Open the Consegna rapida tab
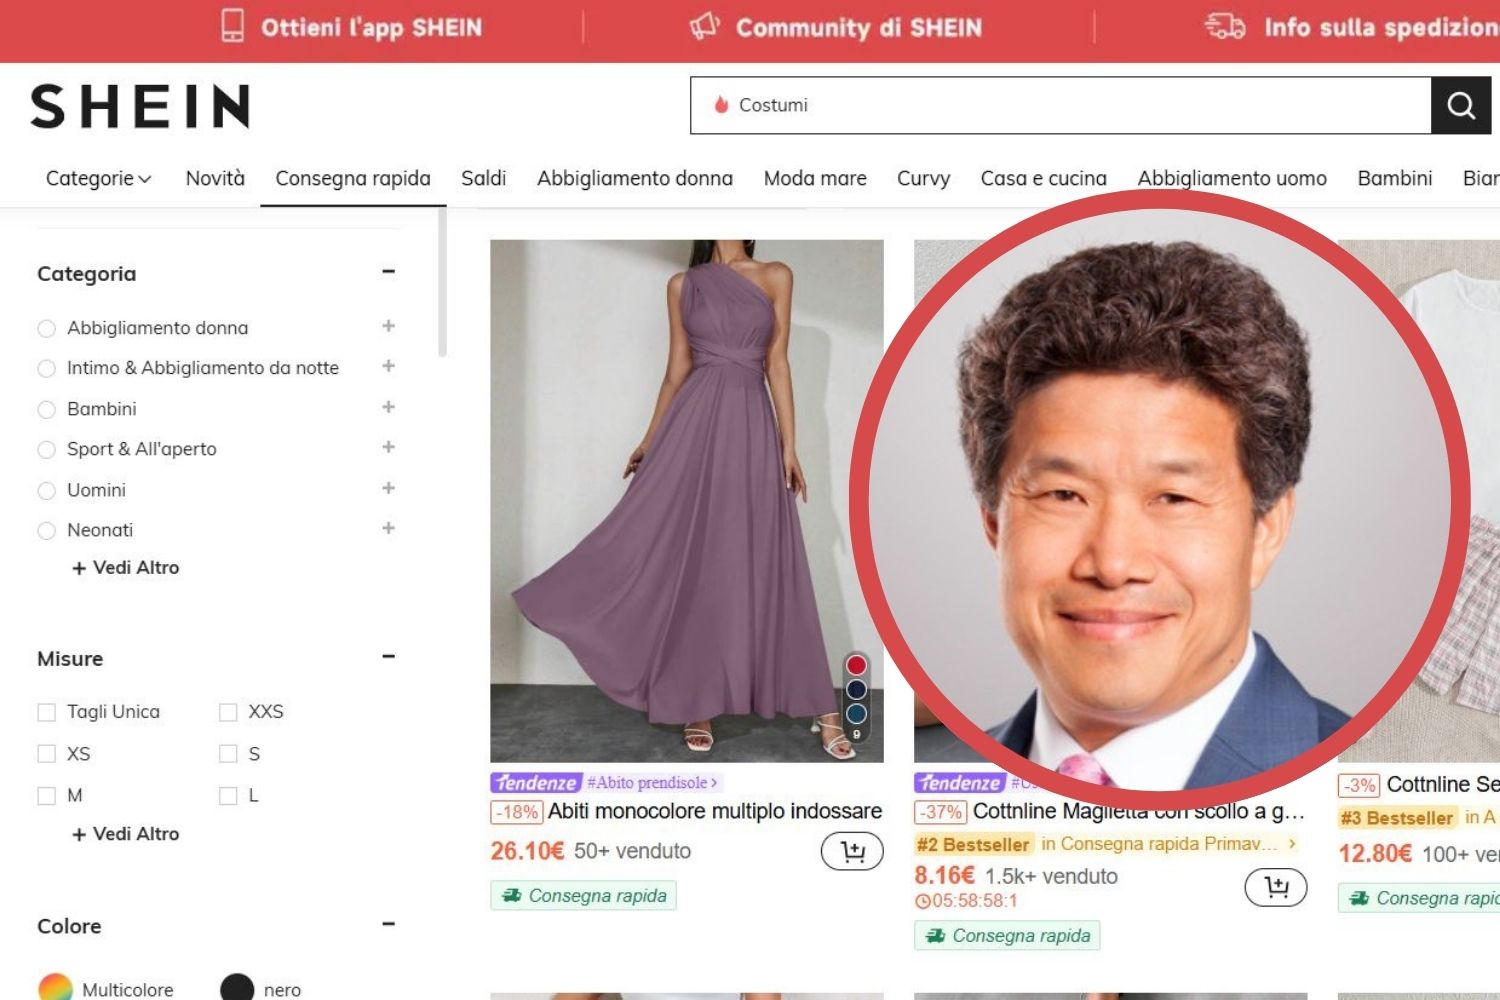Viewport: 1500px width, 1000px height. click(x=353, y=178)
